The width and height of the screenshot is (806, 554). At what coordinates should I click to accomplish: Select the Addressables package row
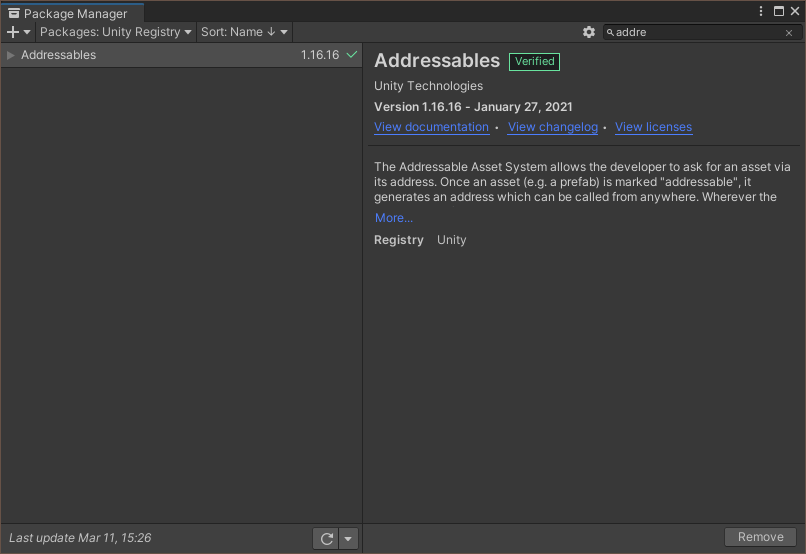(x=181, y=55)
